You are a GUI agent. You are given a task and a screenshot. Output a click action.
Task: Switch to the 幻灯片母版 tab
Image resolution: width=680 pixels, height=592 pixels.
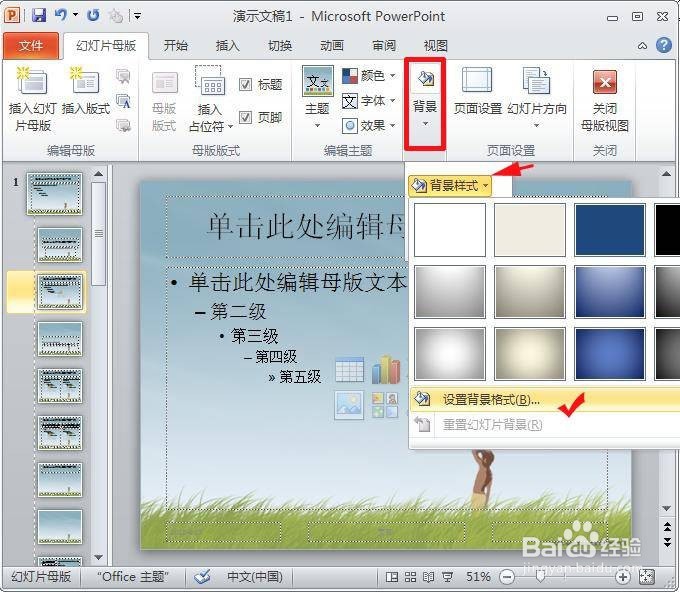pyautogui.click(x=106, y=46)
